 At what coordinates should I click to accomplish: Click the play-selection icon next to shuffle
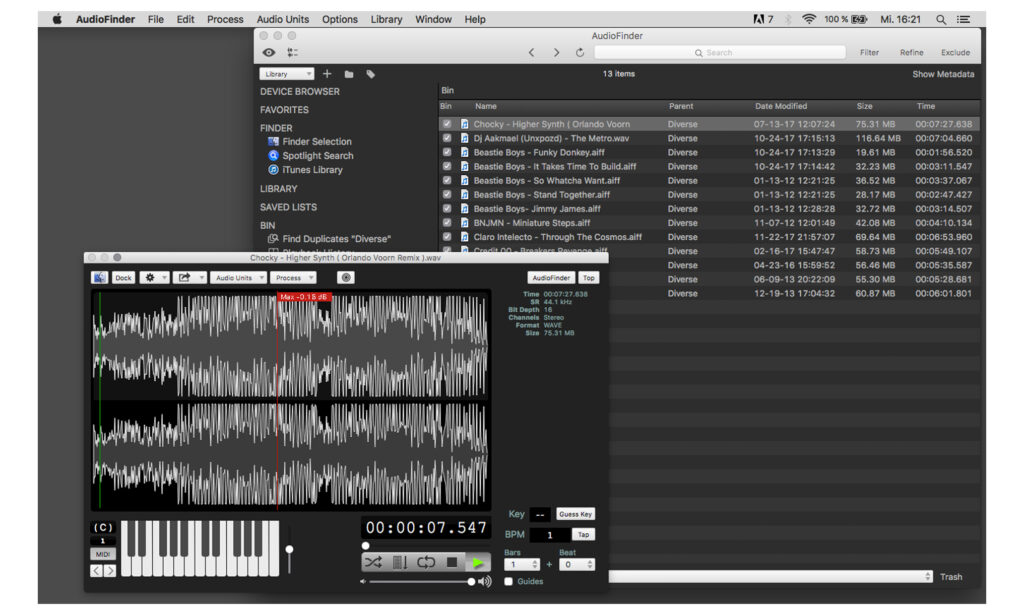click(x=400, y=562)
